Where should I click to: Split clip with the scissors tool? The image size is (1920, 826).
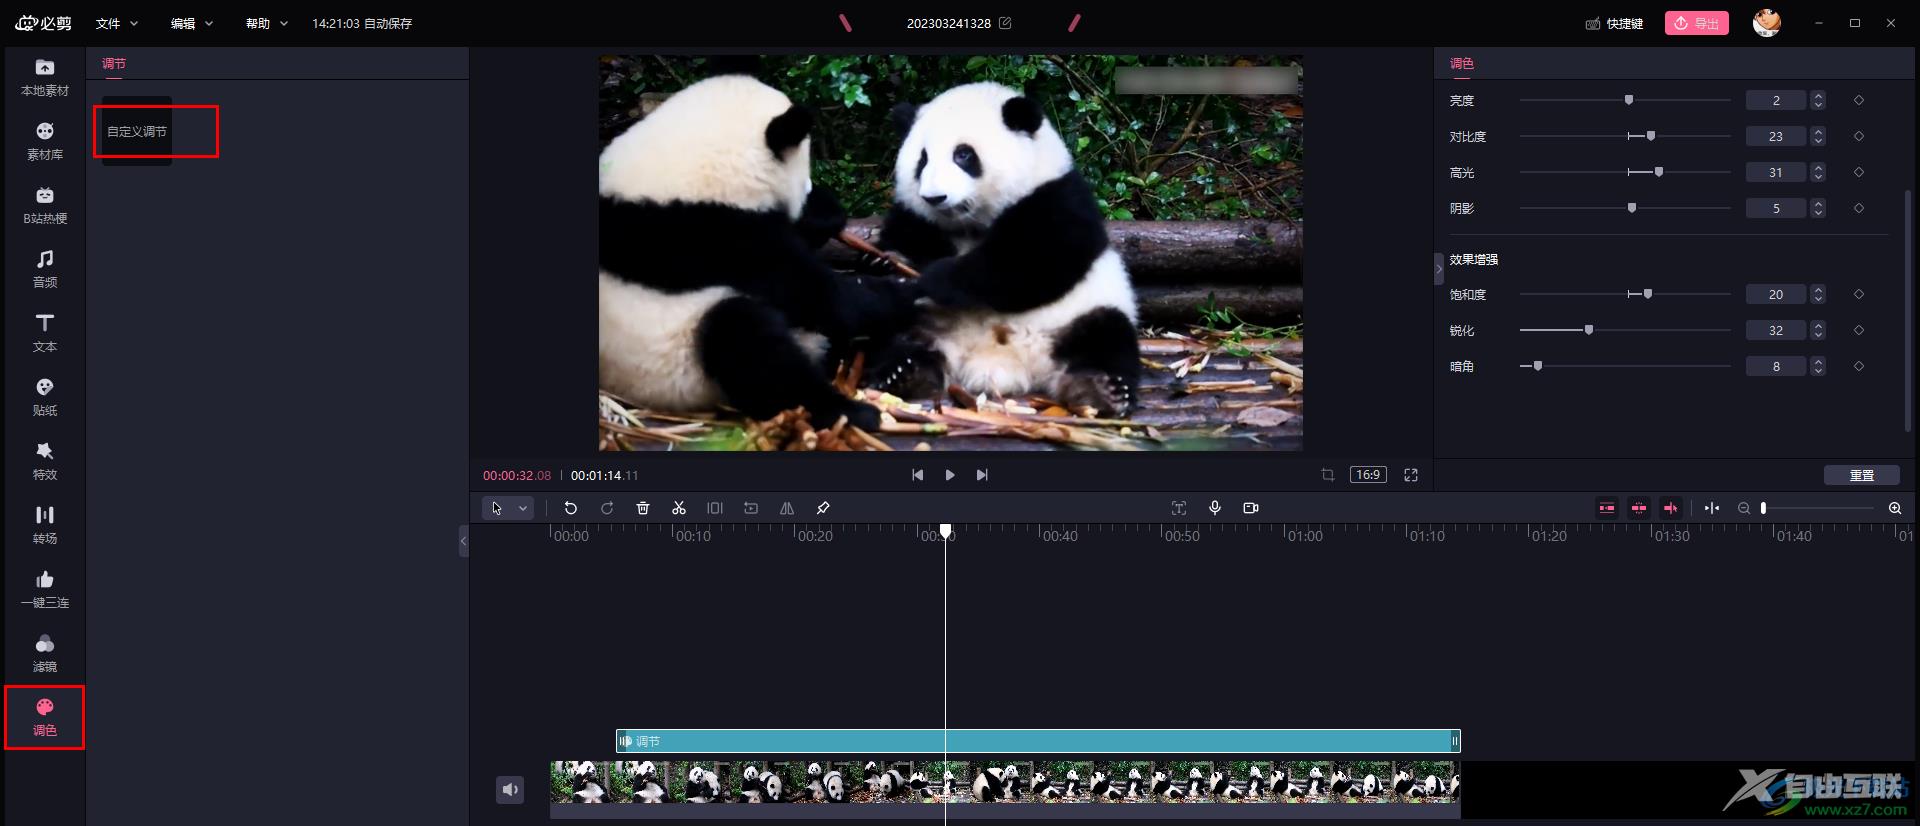(x=679, y=508)
